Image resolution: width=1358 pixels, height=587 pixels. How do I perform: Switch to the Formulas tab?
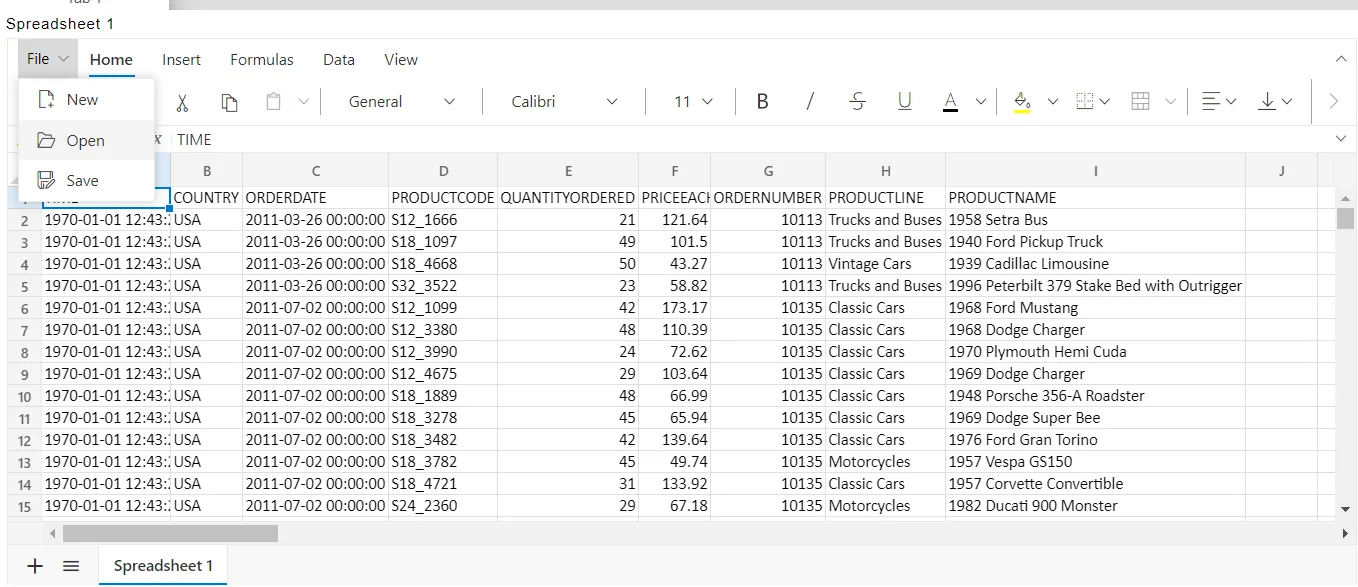[x=262, y=60]
